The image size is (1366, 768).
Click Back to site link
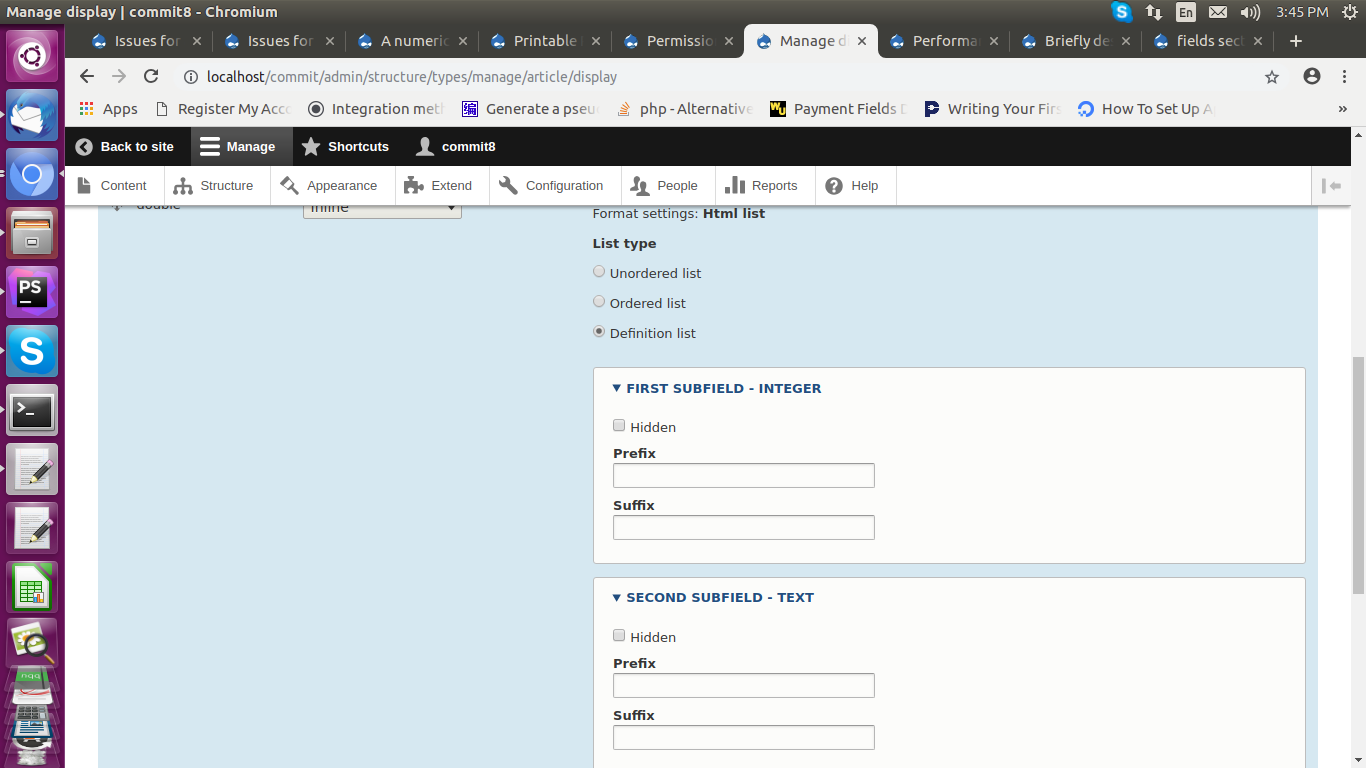(x=125, y=146)
